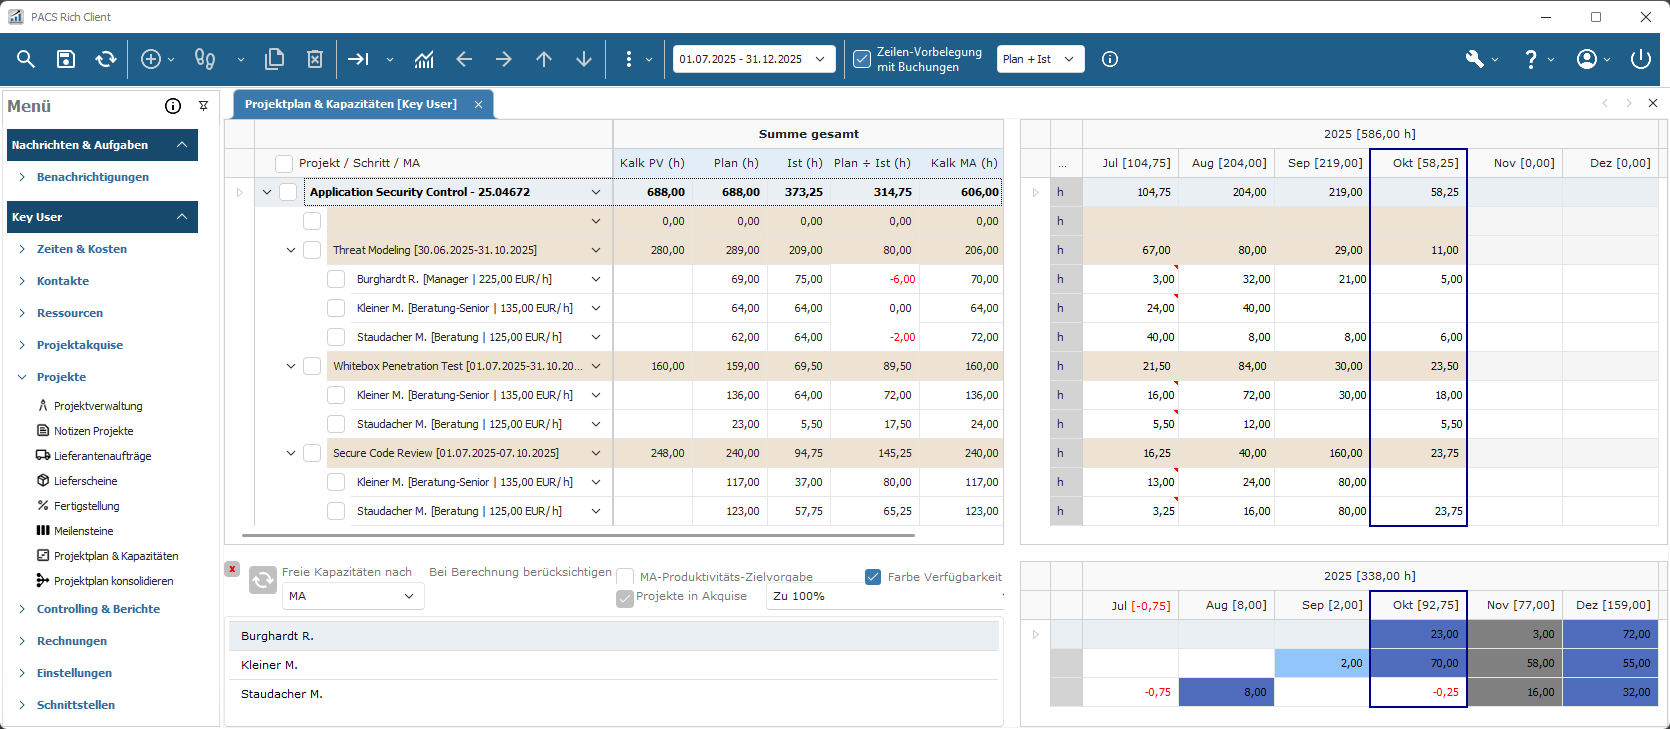The image size is (1670, 729).
Task: Click the blue 70,00 capacity cell
Action: point(1418,663)
